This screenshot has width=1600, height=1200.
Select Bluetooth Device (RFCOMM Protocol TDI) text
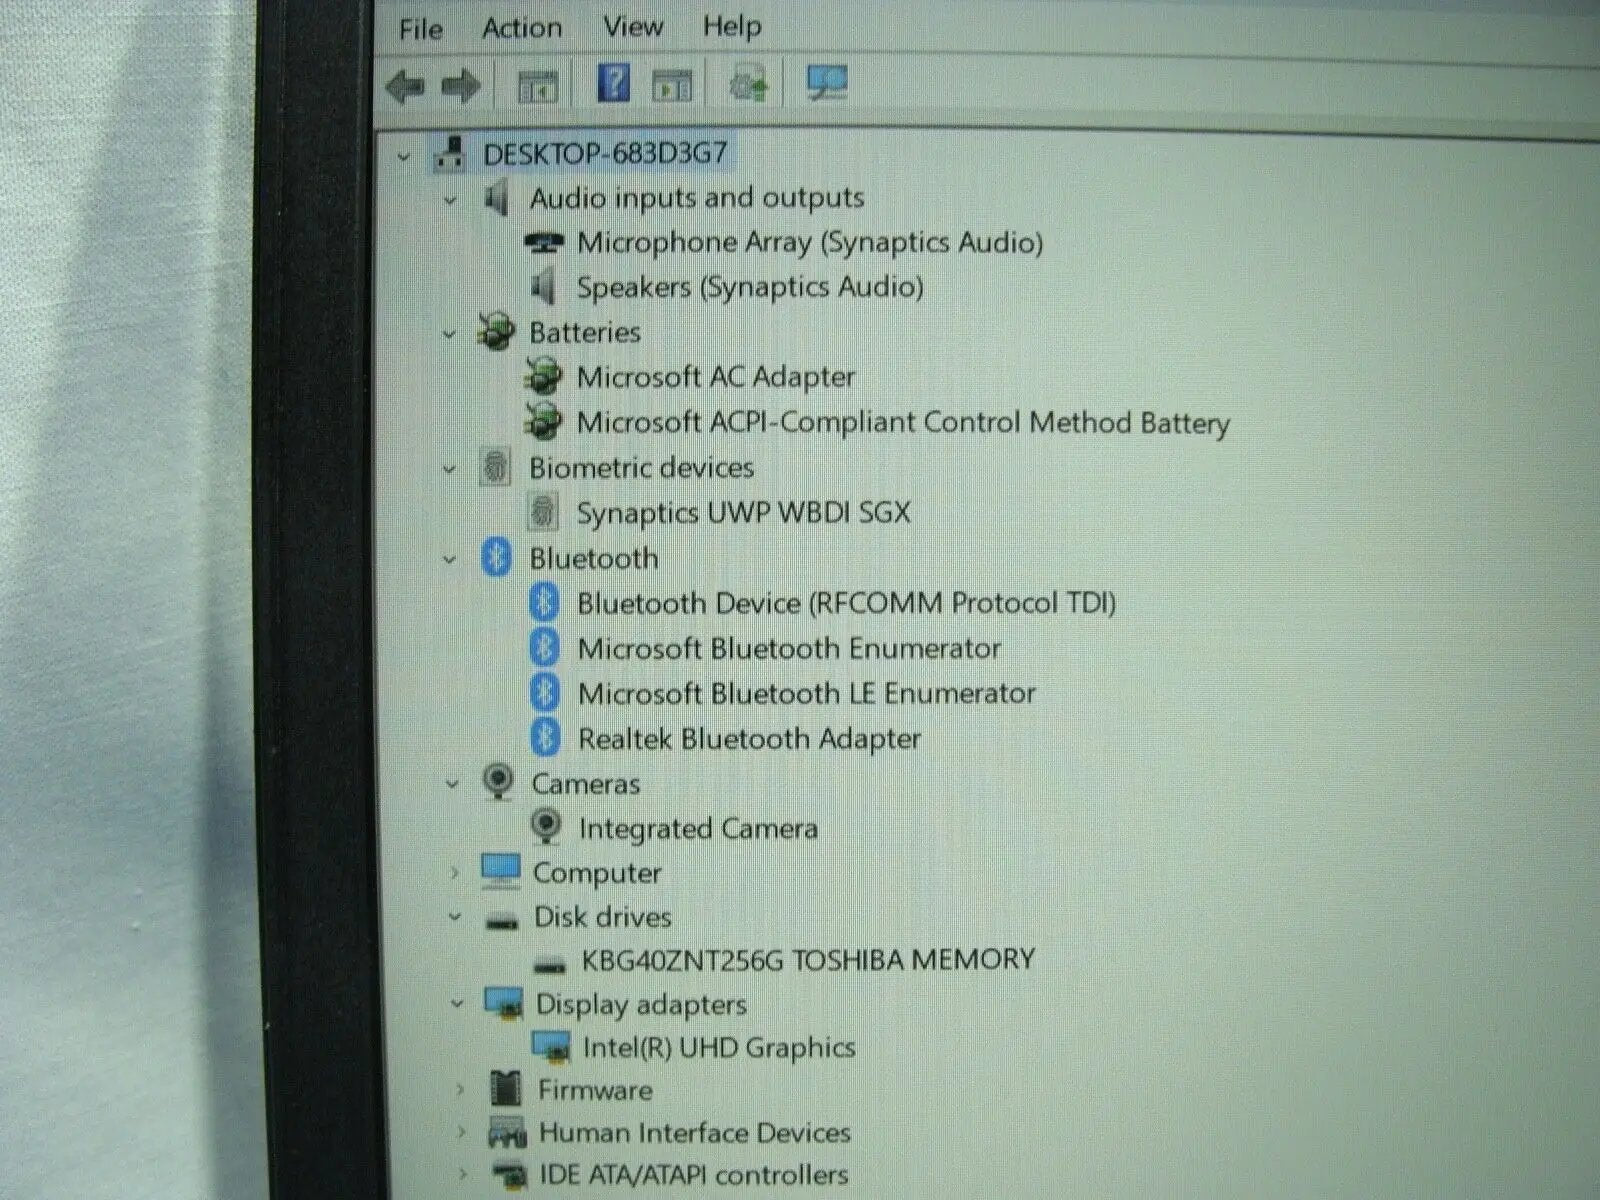(846, 603)
